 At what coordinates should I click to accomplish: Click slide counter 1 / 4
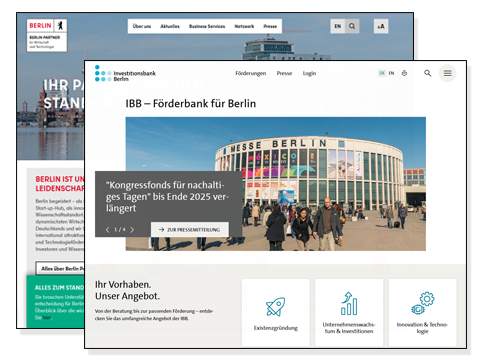tap(120, 230)
